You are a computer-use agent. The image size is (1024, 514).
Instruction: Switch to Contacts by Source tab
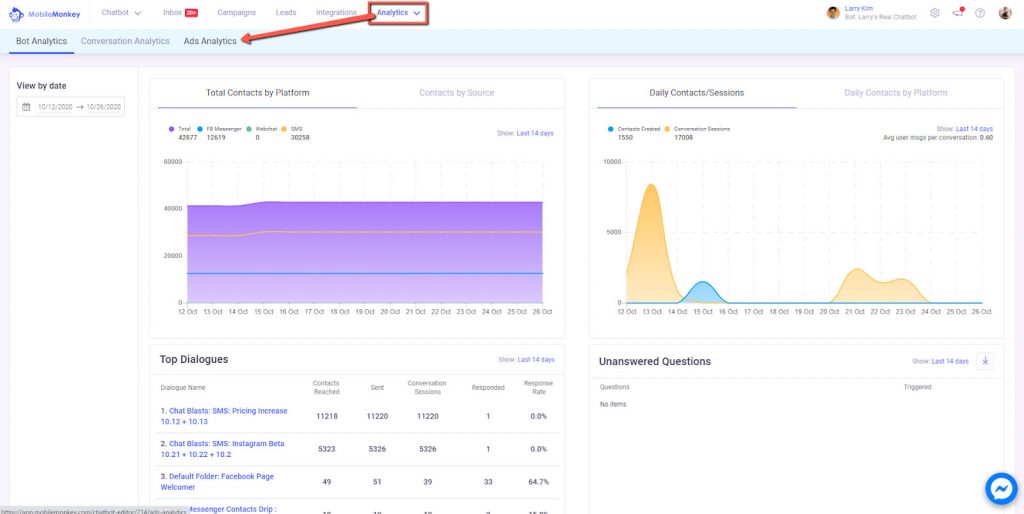(x=456, y=93)
